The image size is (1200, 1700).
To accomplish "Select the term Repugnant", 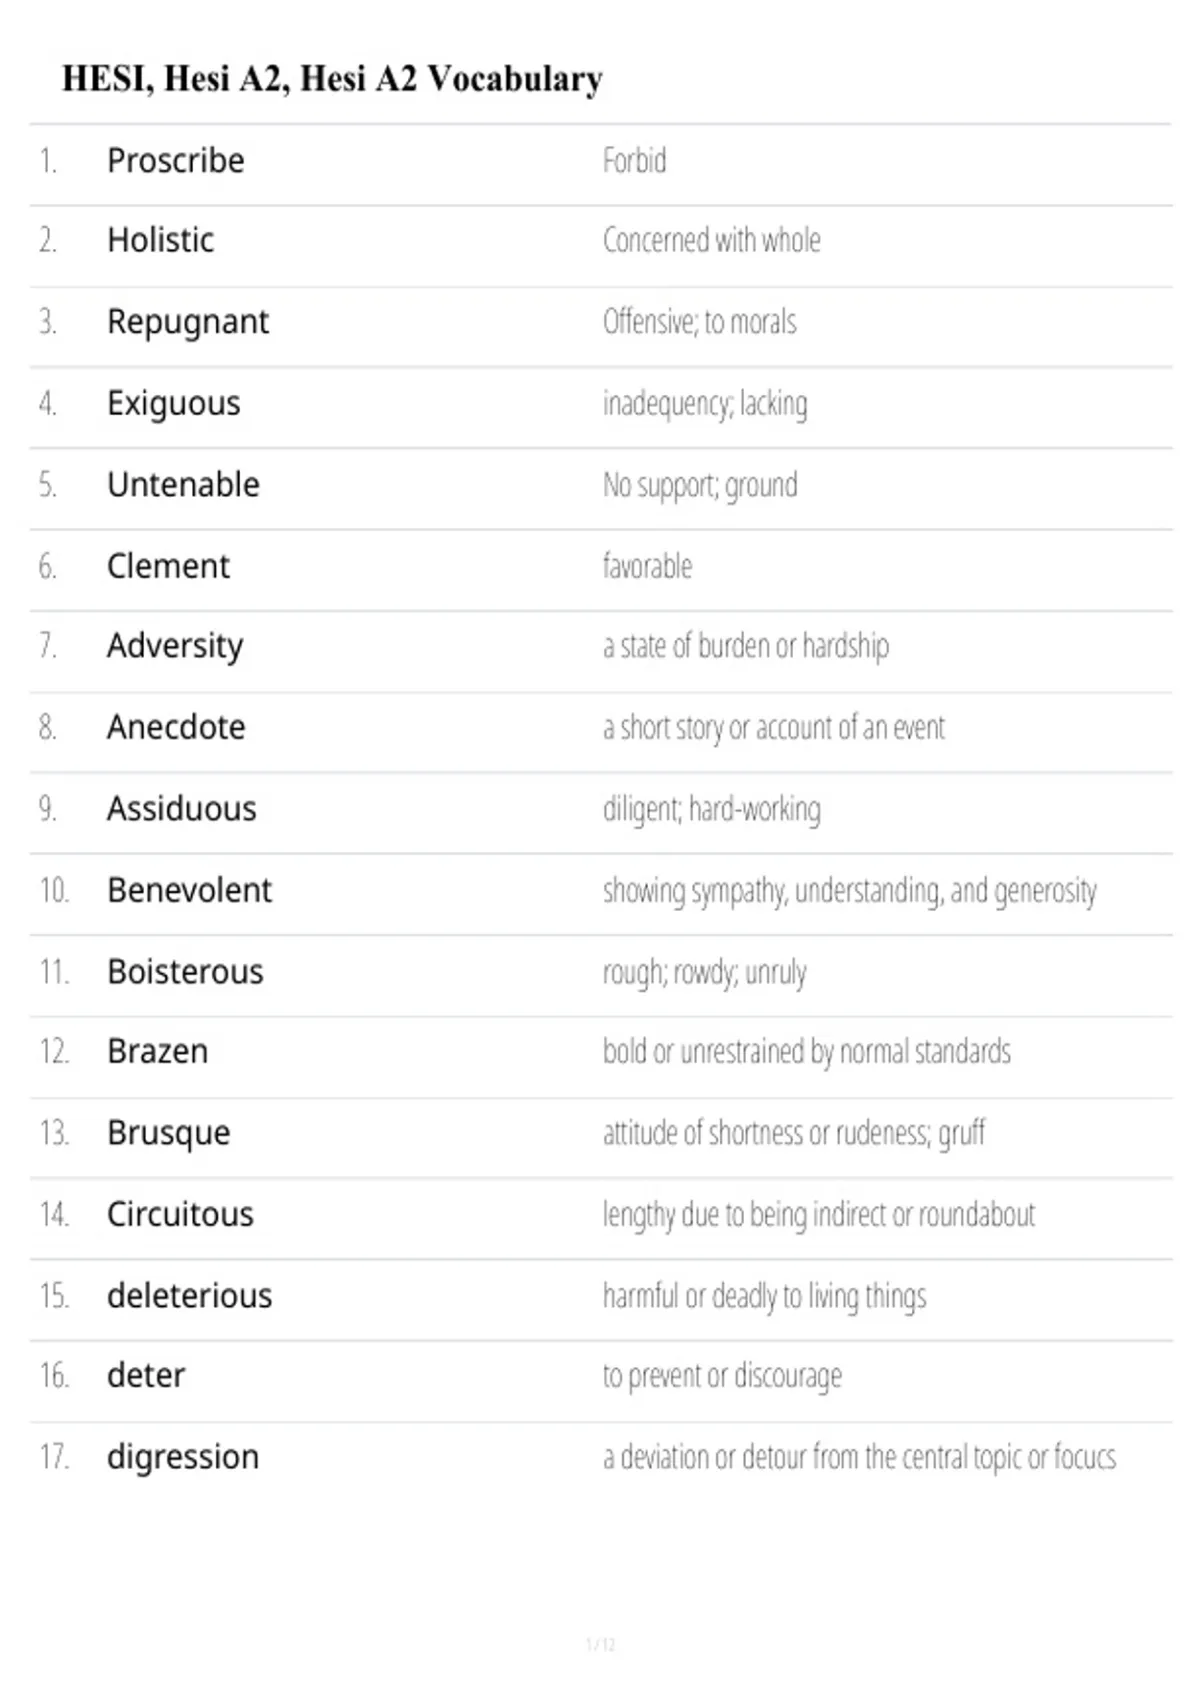I will [x=188, y=322].
